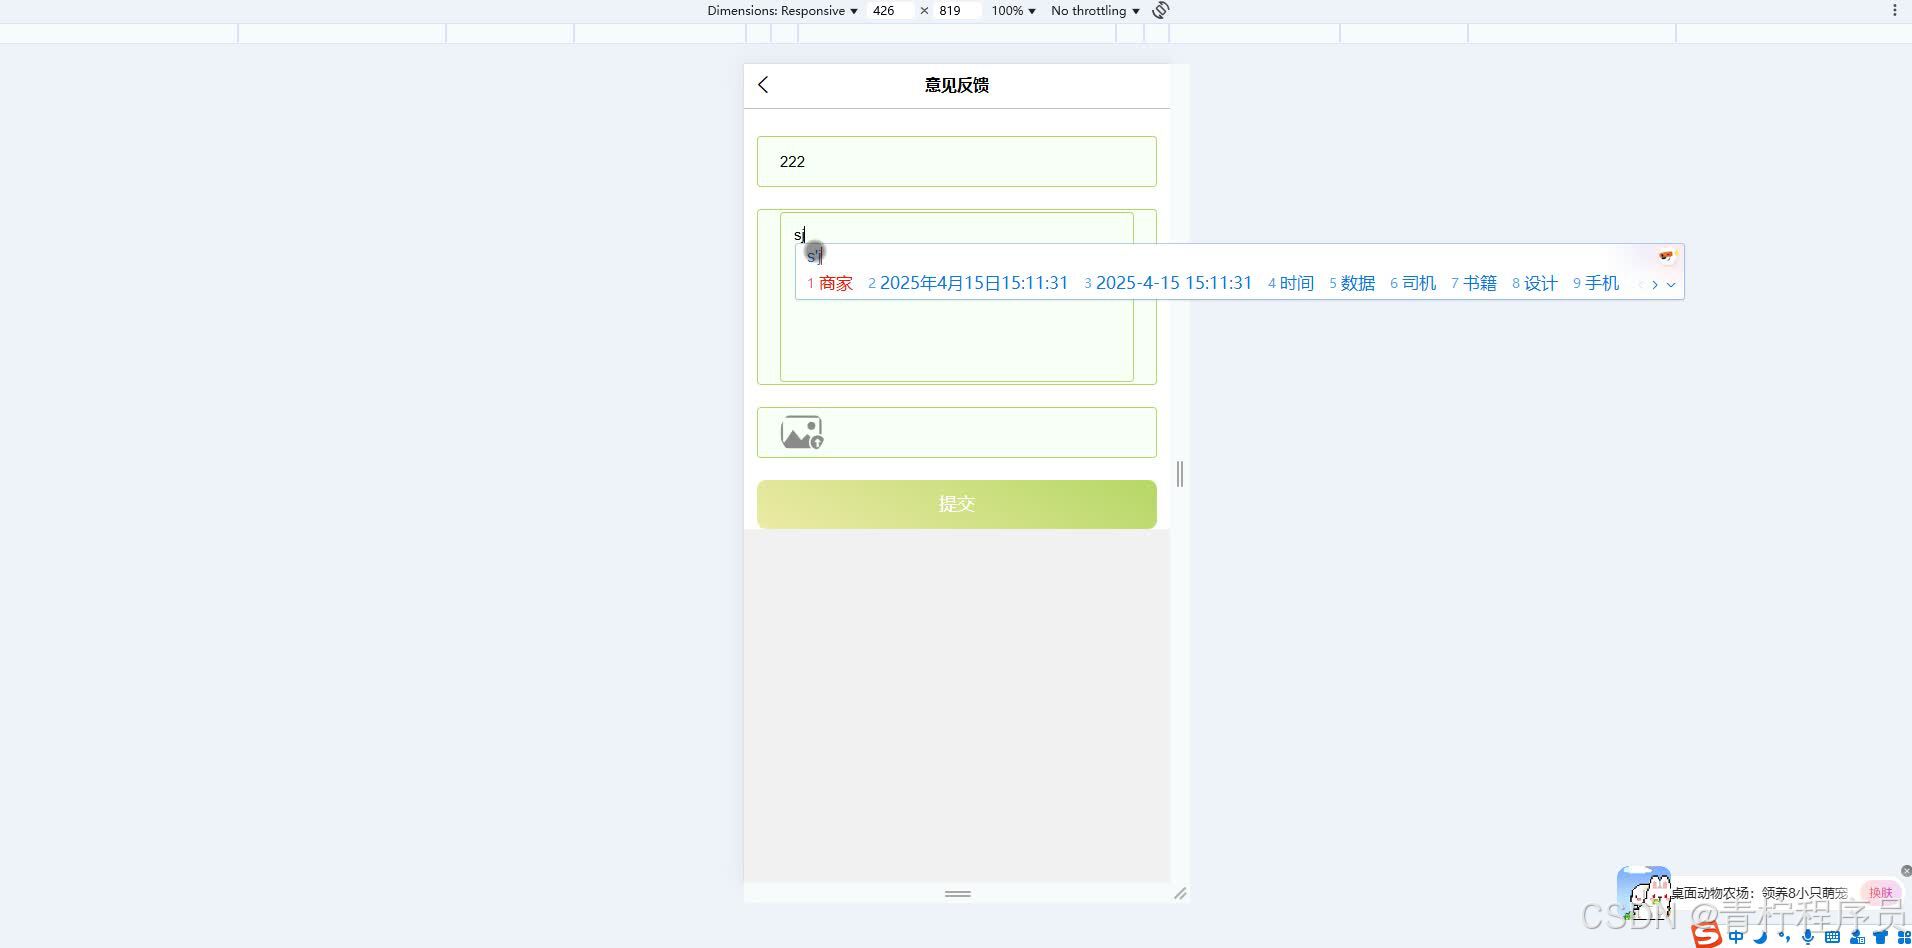This screenshot has height=948, width=1912.
Task: Open the Sogou soft keyboard icon
Action: coord(1832,937)
